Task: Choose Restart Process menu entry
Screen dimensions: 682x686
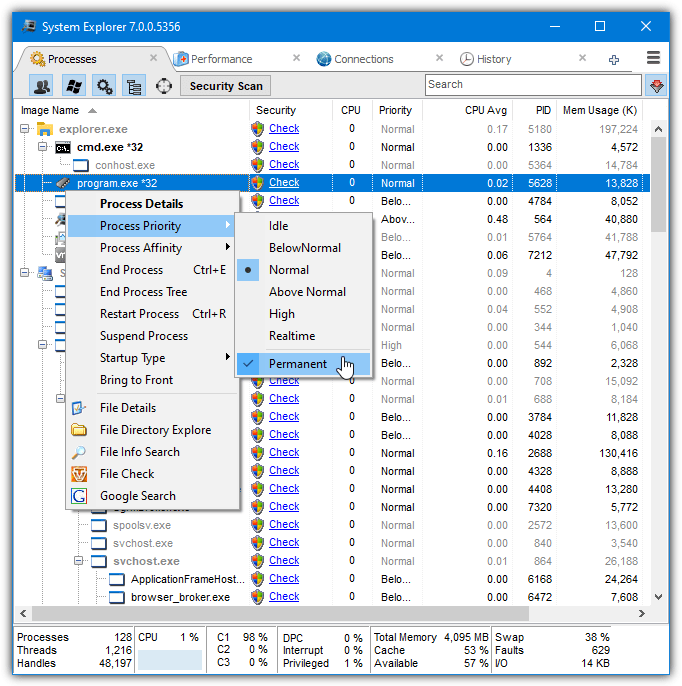Action: pyautogui.click(x=151, y=314)
